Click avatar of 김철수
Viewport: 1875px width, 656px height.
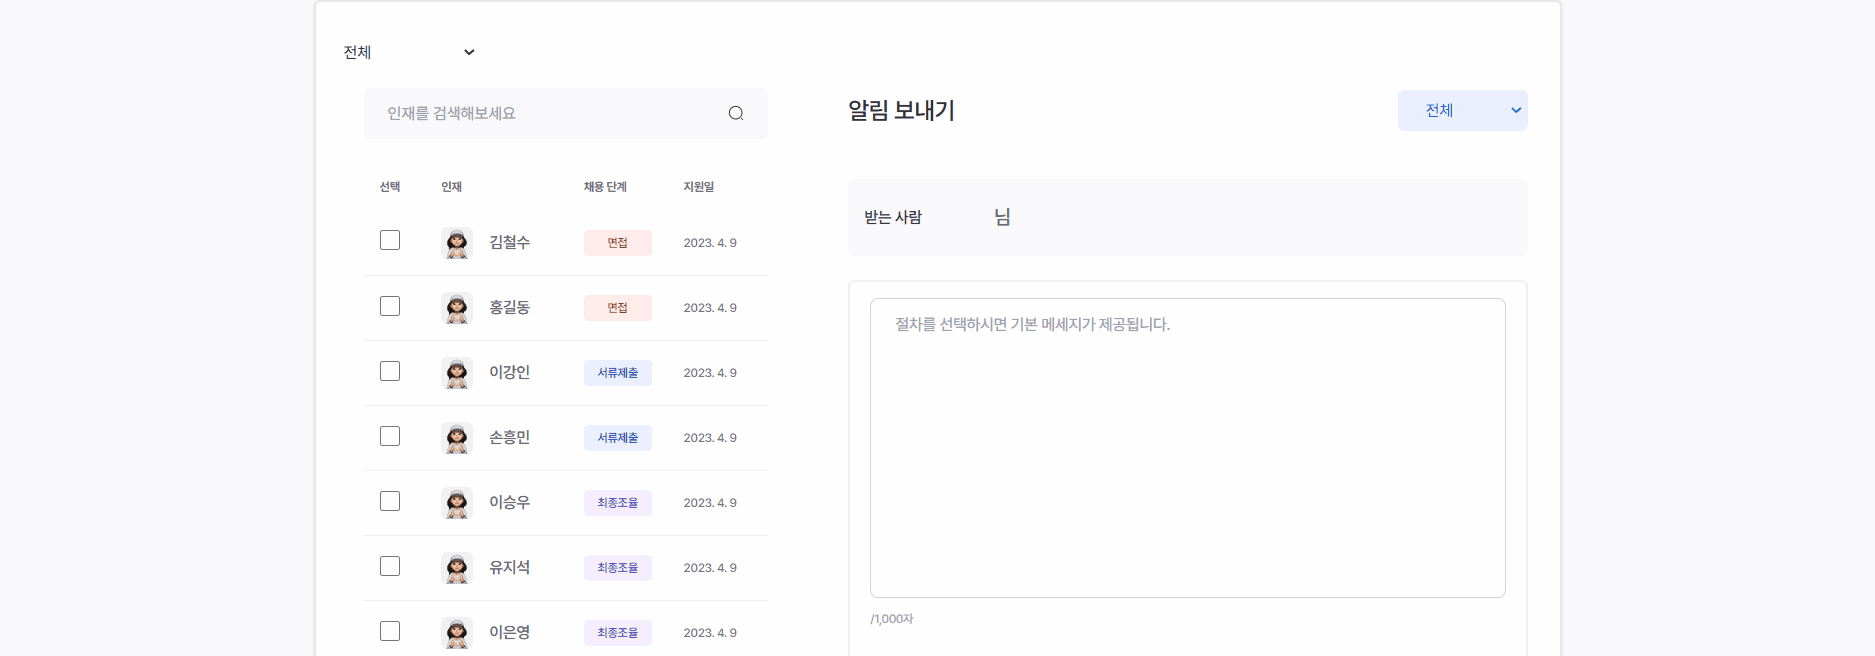(x=457, y=243)
